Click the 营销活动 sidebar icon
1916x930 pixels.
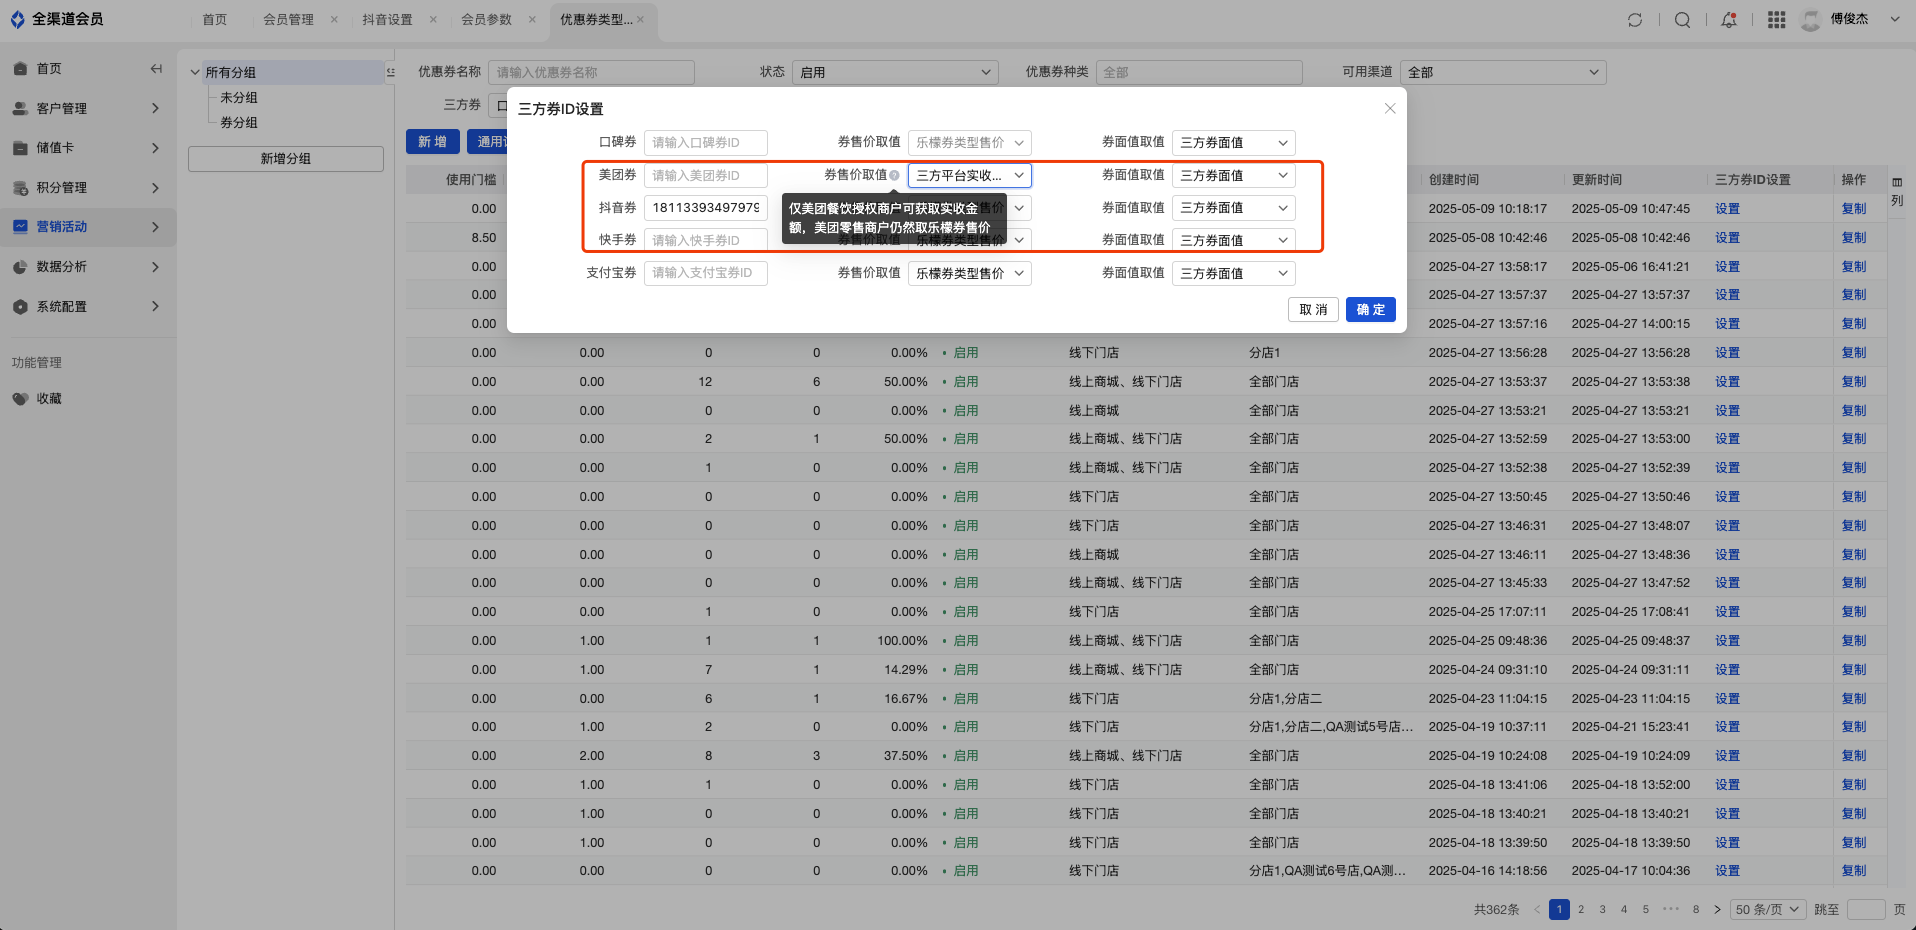point(20,227)
